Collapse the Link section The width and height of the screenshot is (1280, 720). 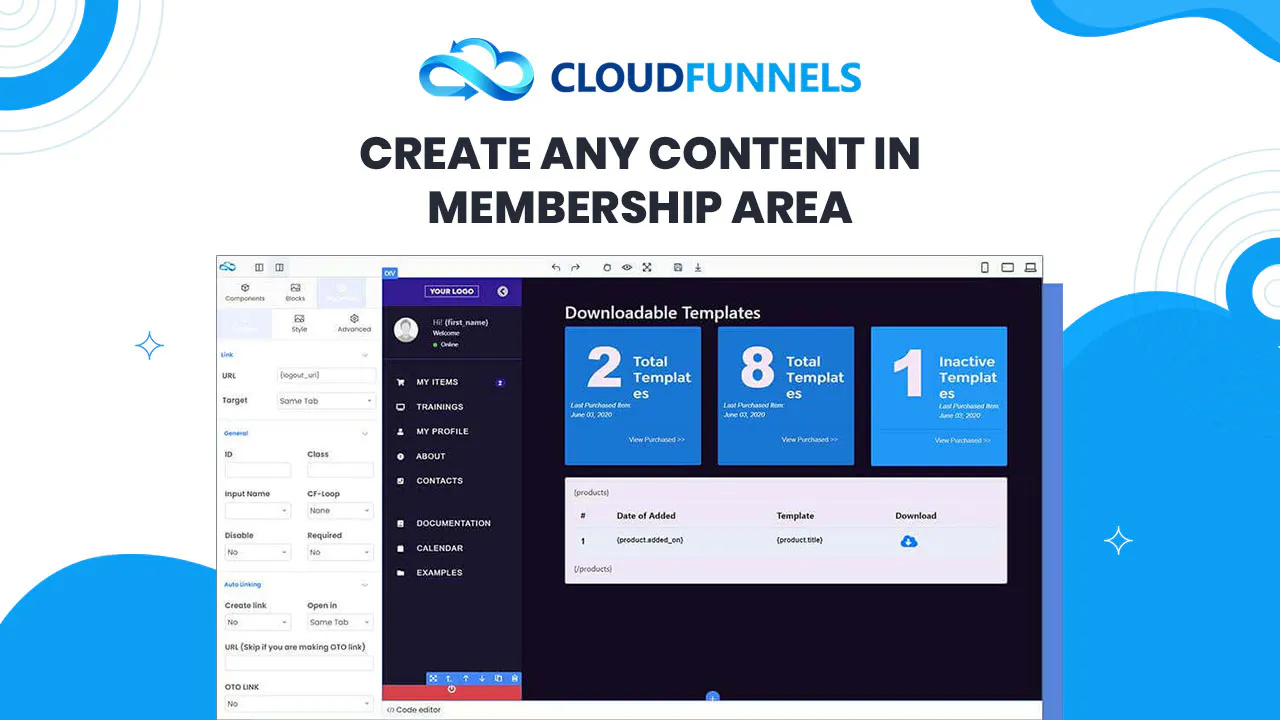point(364,354)
